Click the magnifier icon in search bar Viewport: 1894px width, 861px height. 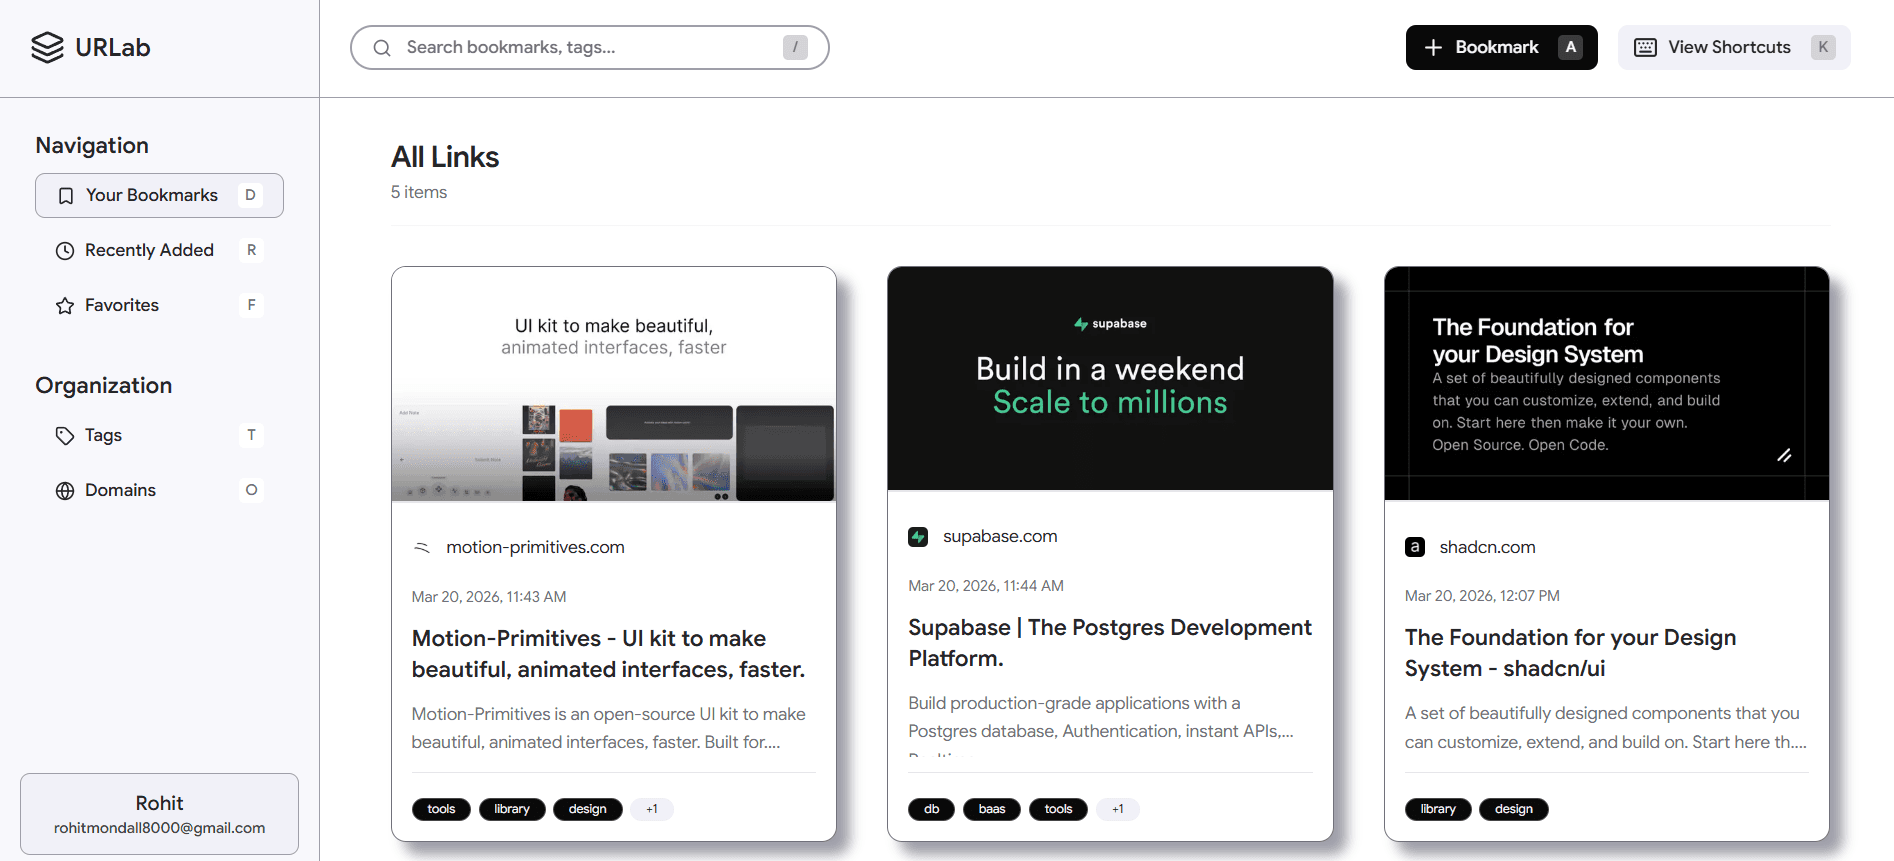[382, 48]
